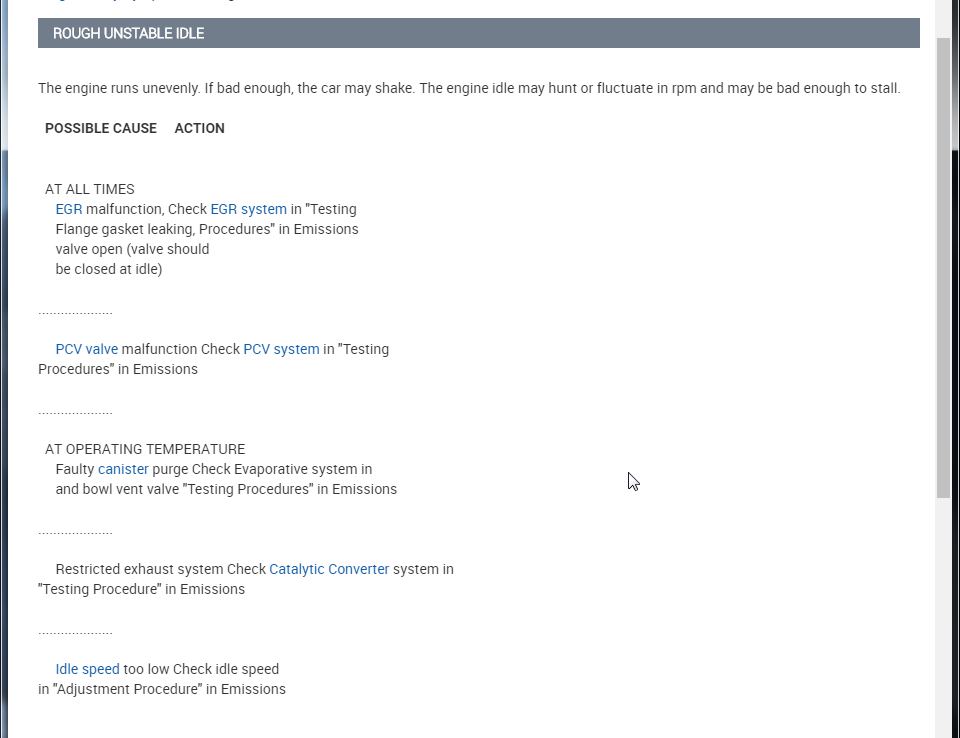This screenshot has width=960, height=738.
Task: Follow the Idle speed link
Action: [87, 669]
